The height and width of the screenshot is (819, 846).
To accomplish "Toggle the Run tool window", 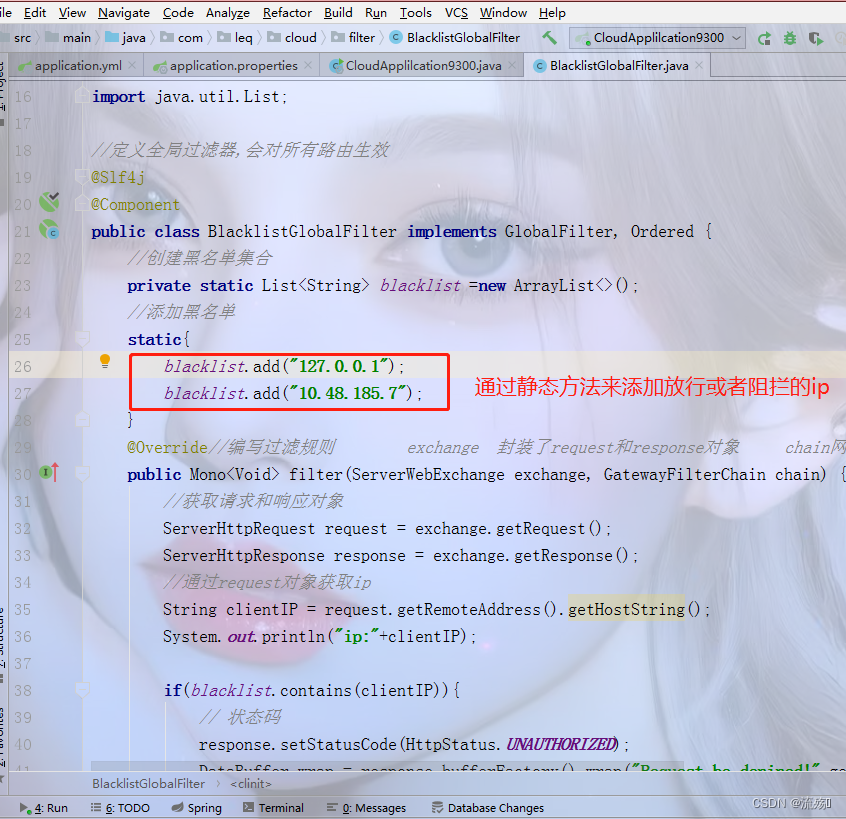I will [x=43, y=807].
